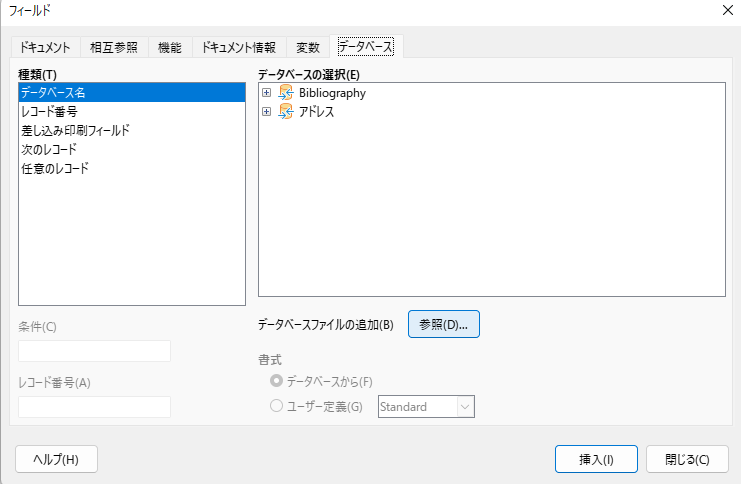The width and height of the screenshot is (741, 484).
Task: Click the Bibliography database icon
Action: coord(285,93)
